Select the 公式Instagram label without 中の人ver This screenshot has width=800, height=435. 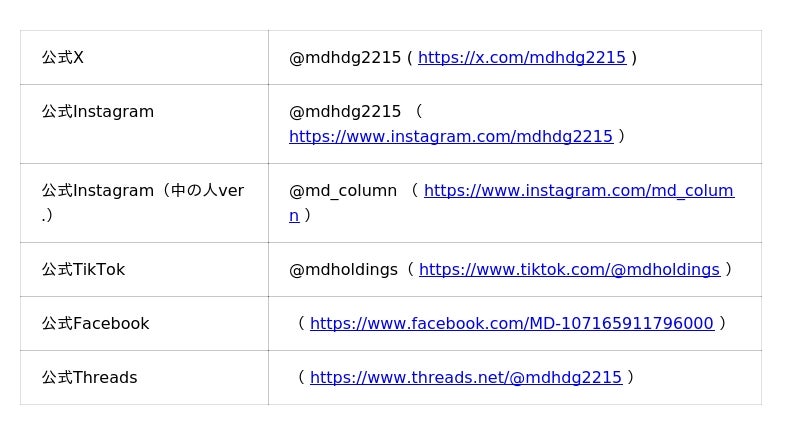(98, 112)
